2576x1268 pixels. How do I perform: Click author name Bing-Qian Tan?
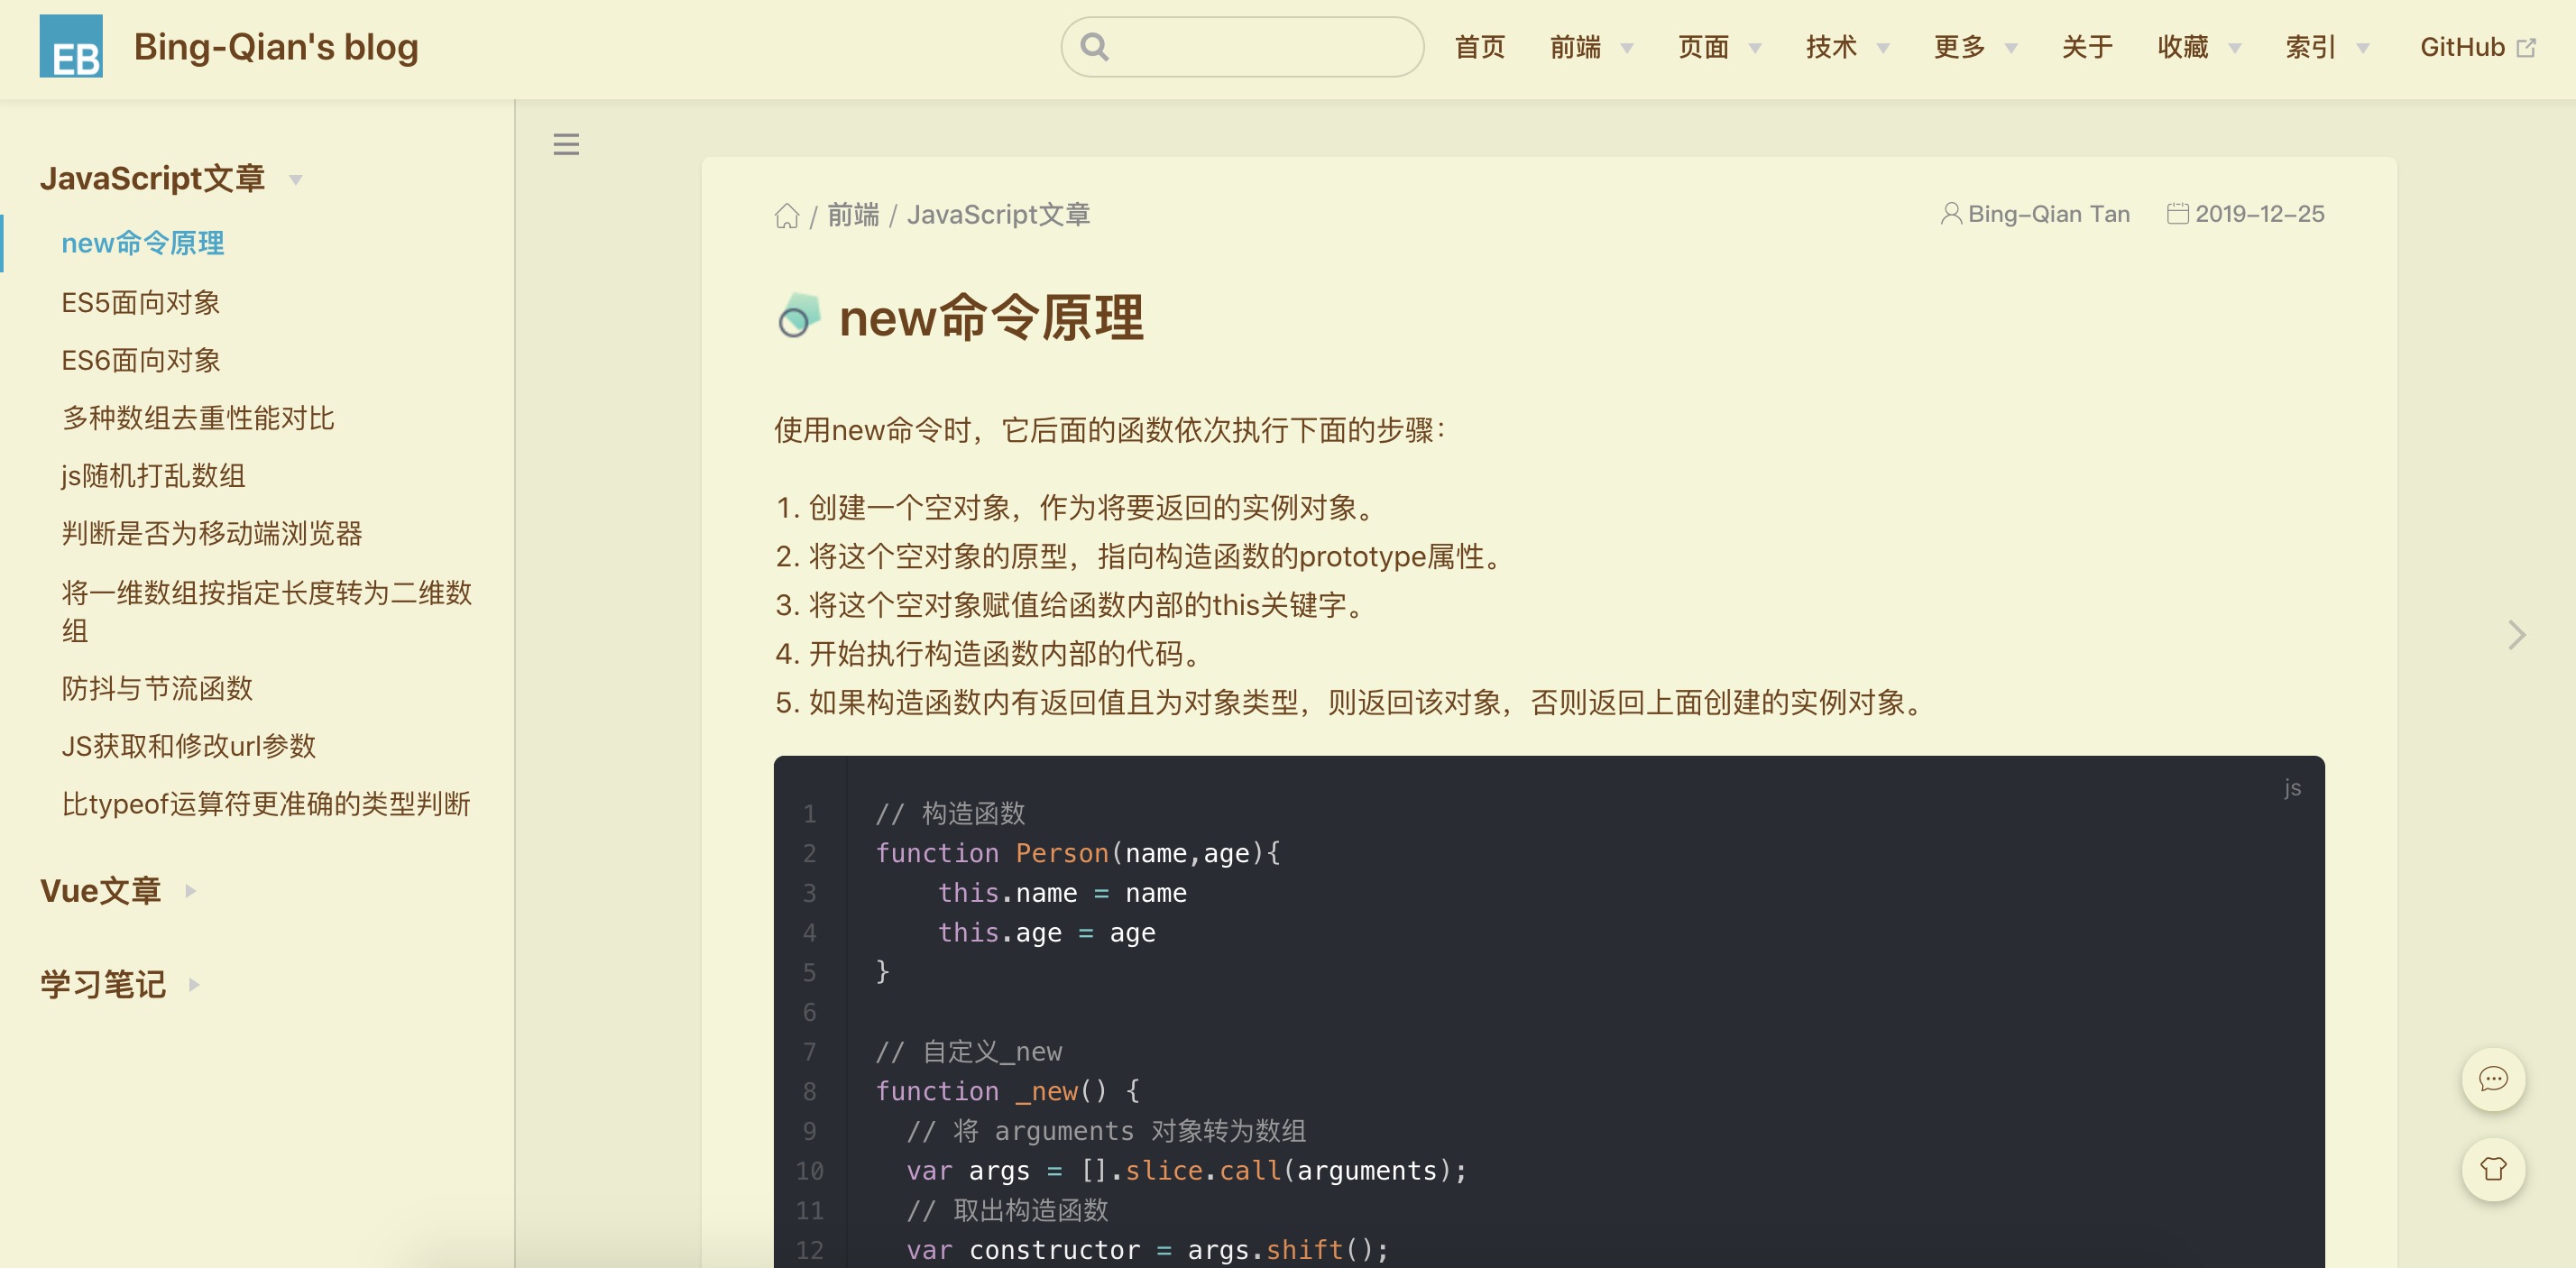tap(2048, 214)
